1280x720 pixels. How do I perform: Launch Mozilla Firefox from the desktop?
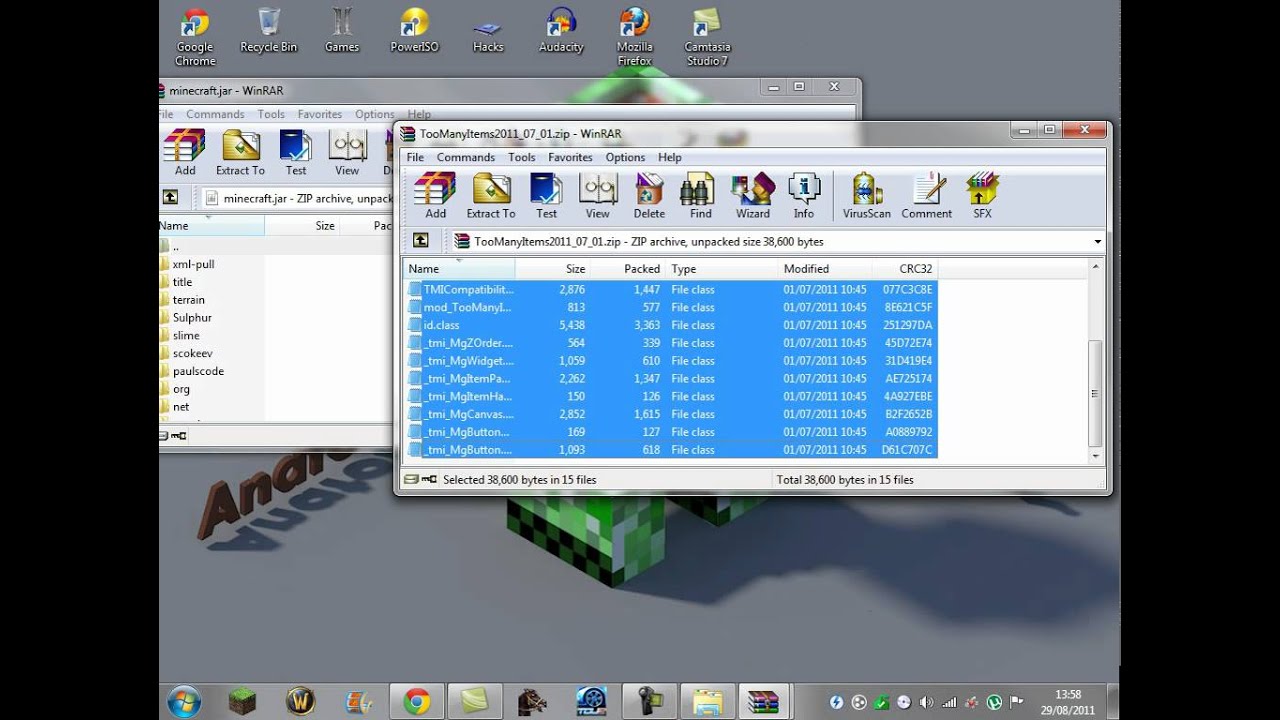pyautogui.click(x=634, y=37)
